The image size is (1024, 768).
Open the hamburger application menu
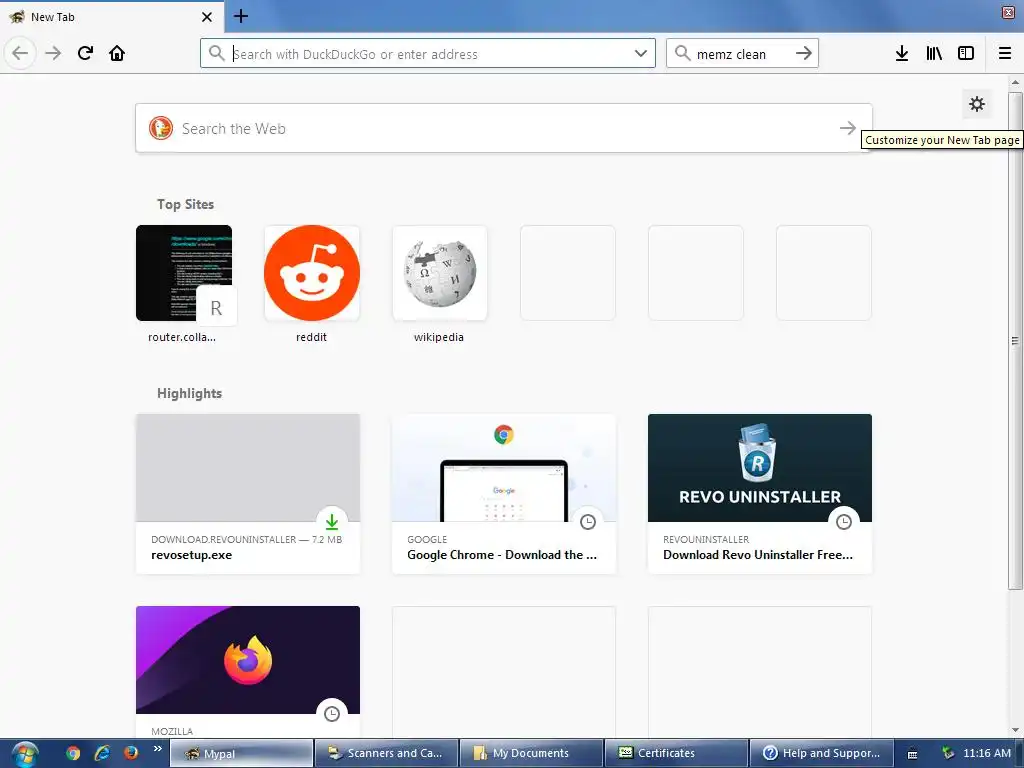[x=1005, y=53]
